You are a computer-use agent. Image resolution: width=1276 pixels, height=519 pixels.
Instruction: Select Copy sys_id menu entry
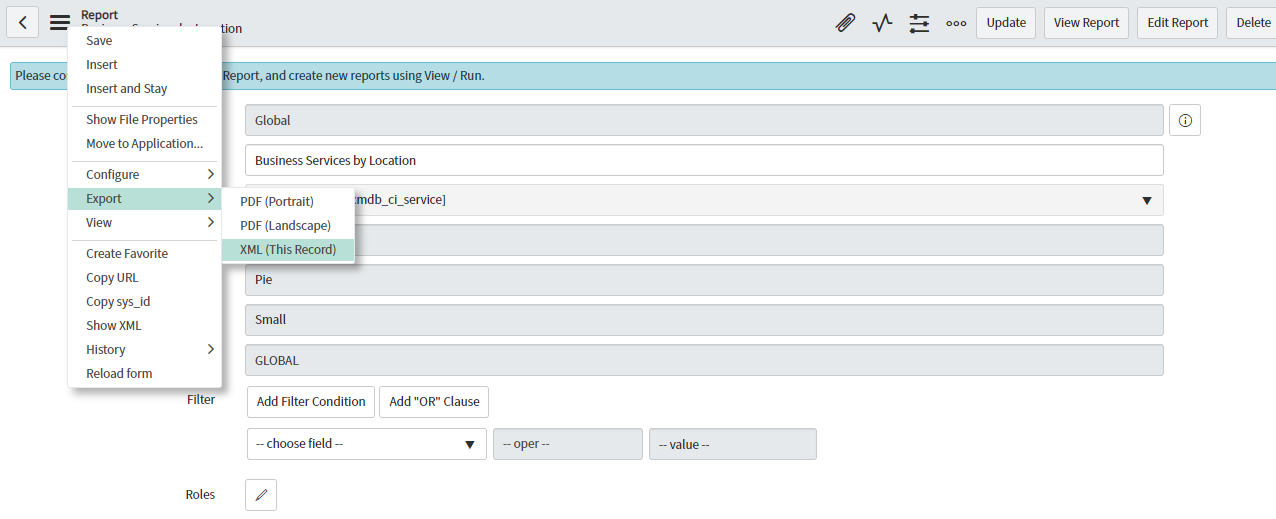(144, 302)
